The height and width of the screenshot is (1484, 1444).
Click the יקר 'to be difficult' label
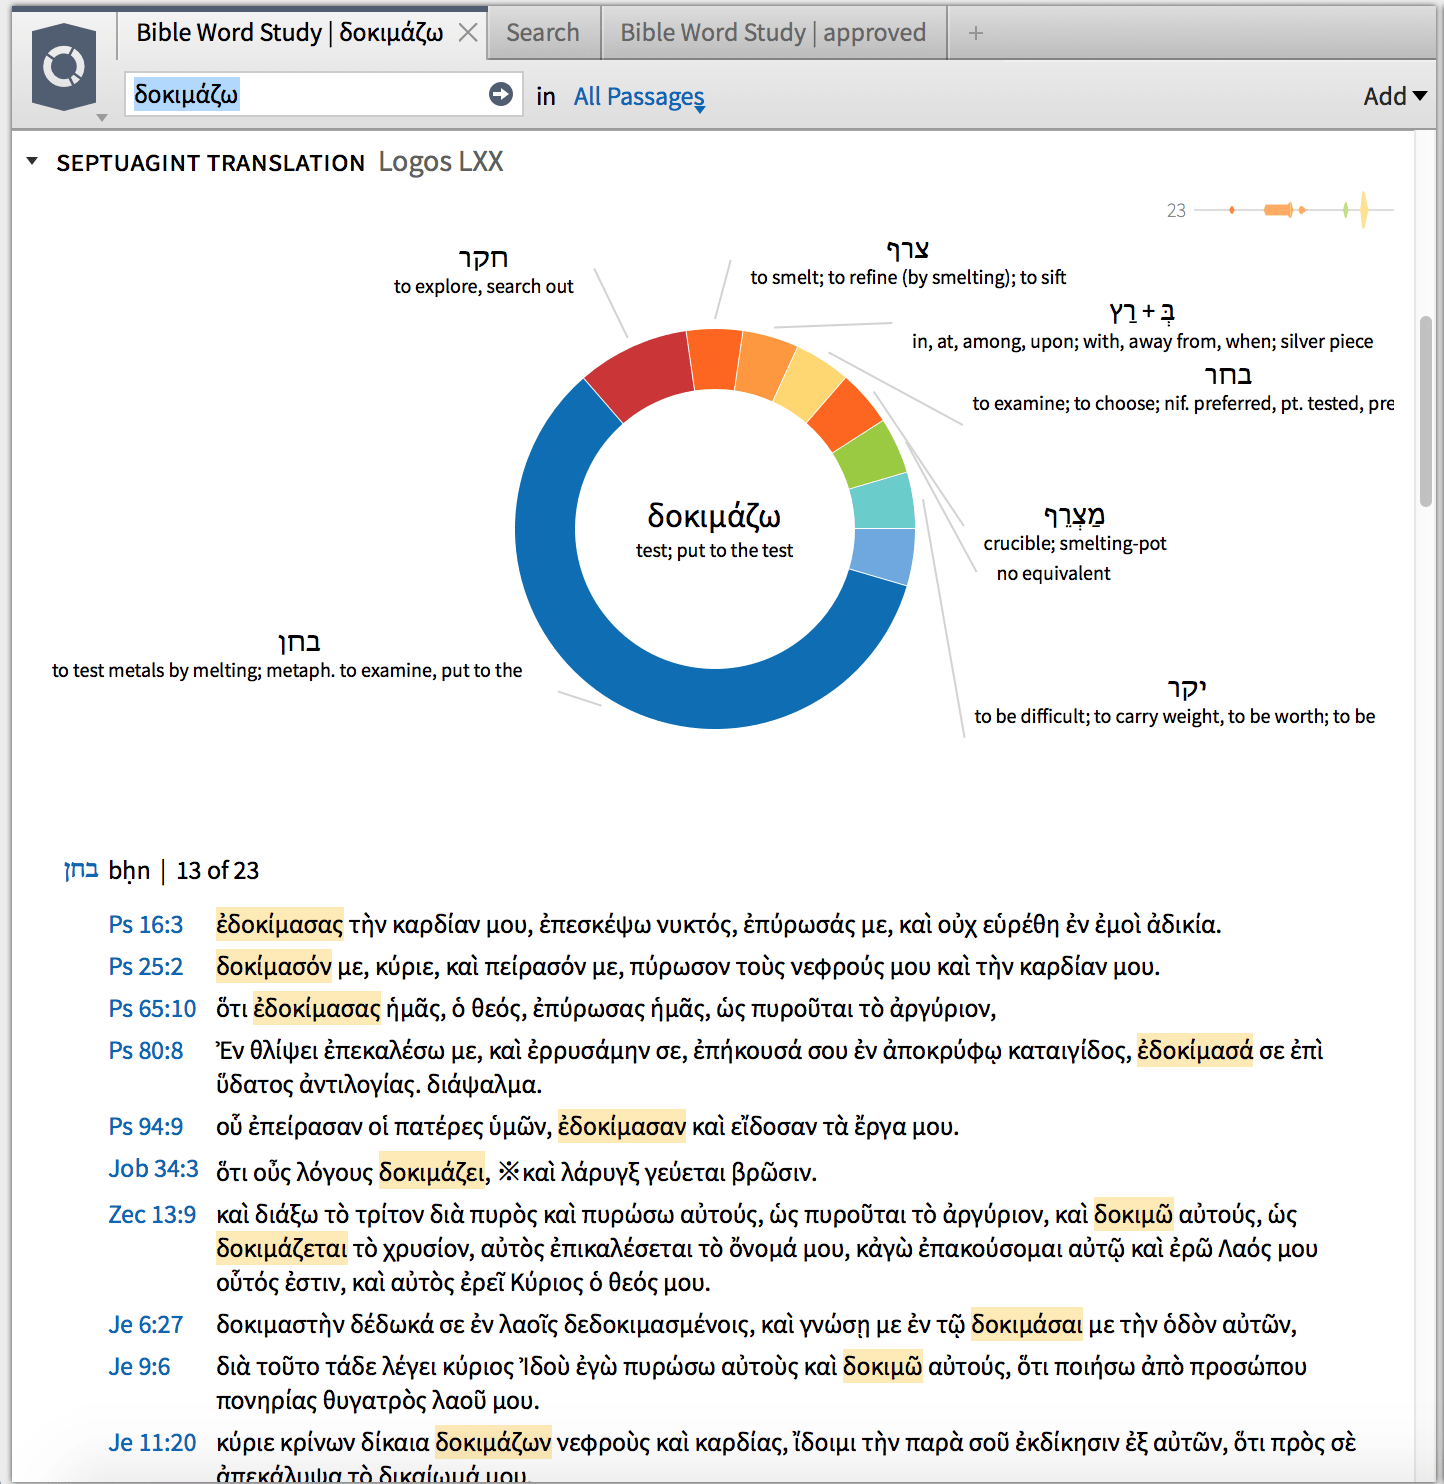coord(1175,701)
